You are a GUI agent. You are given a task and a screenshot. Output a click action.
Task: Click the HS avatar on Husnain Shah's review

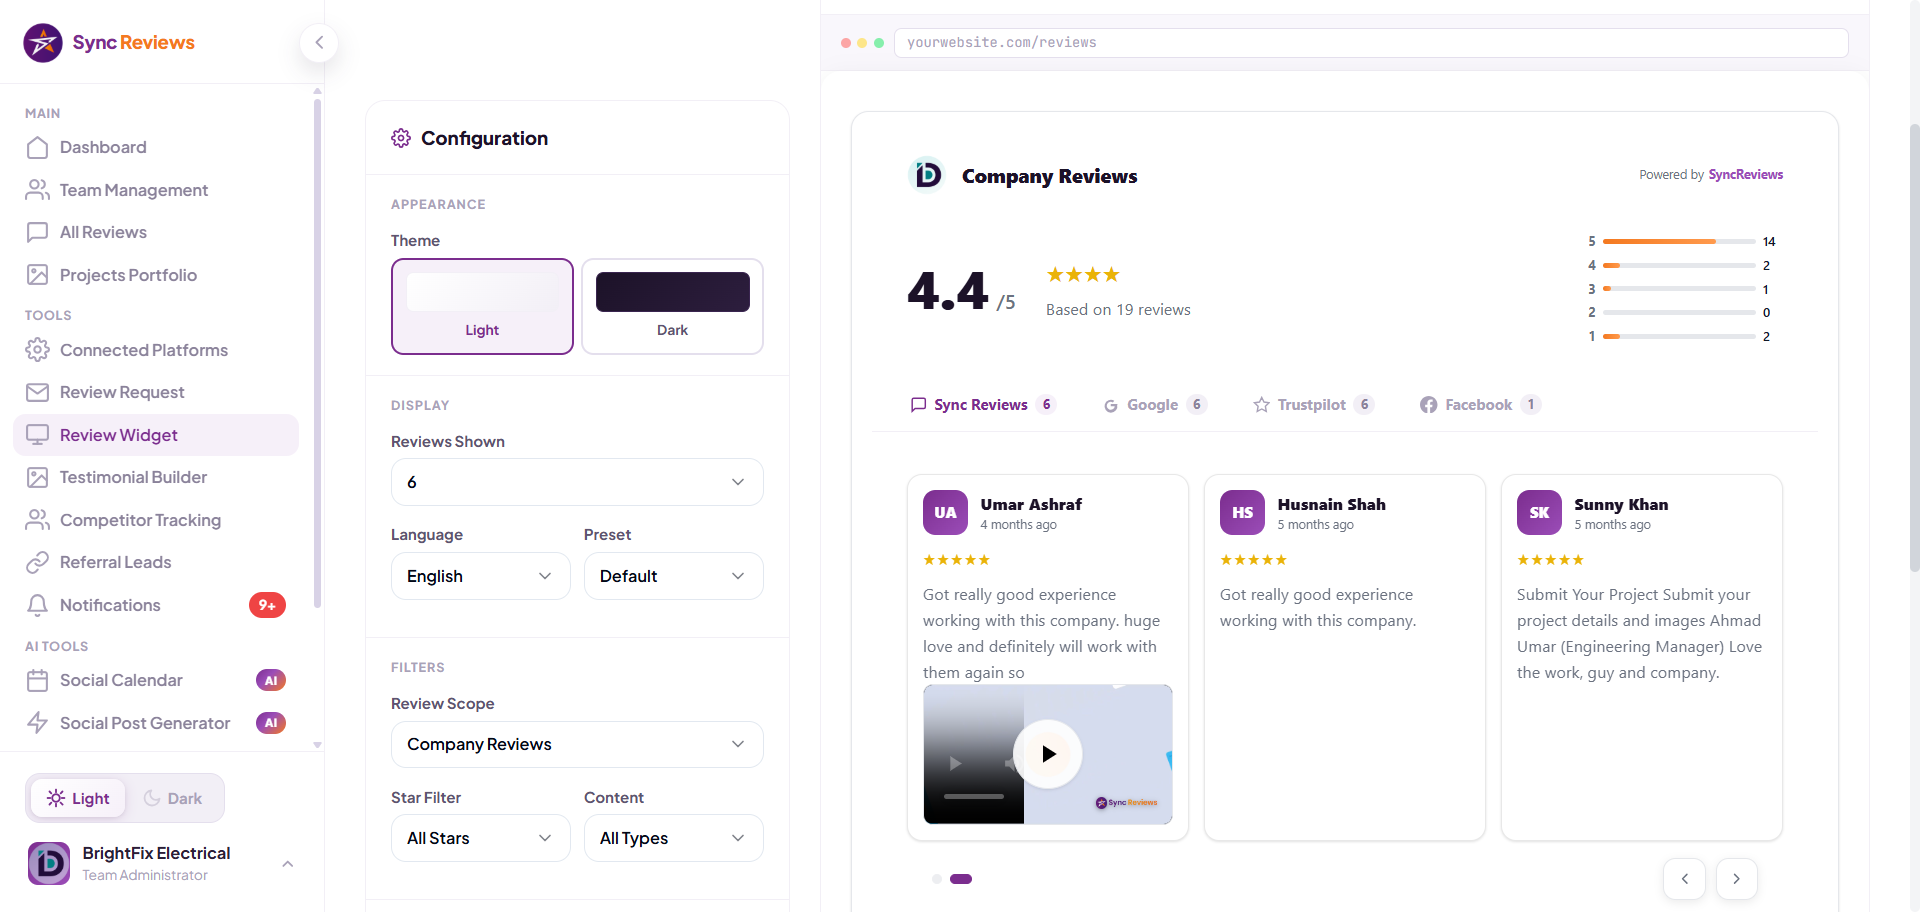pyautogui.click(x=1242, y=513)
